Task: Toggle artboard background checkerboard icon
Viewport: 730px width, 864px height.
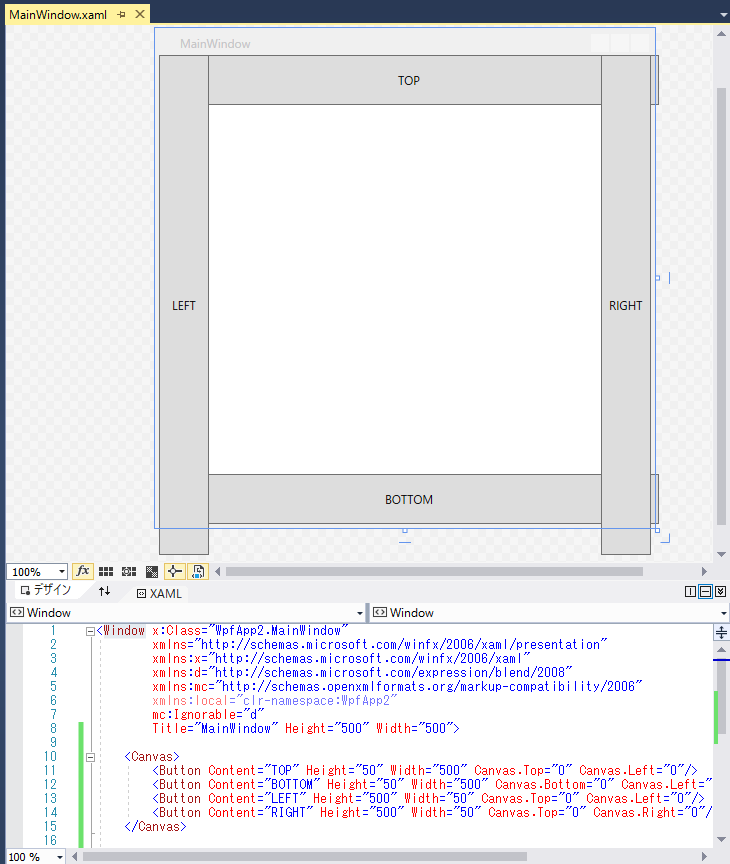Action: 152,571
